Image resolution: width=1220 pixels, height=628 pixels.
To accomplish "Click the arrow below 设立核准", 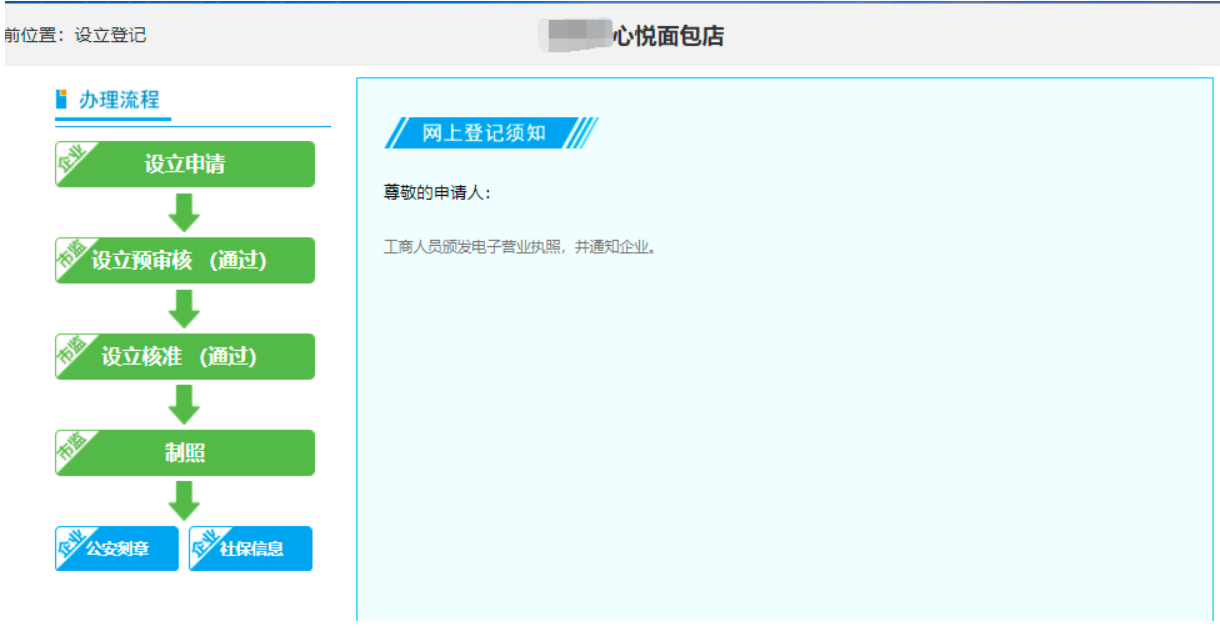I will pos(185,403).
